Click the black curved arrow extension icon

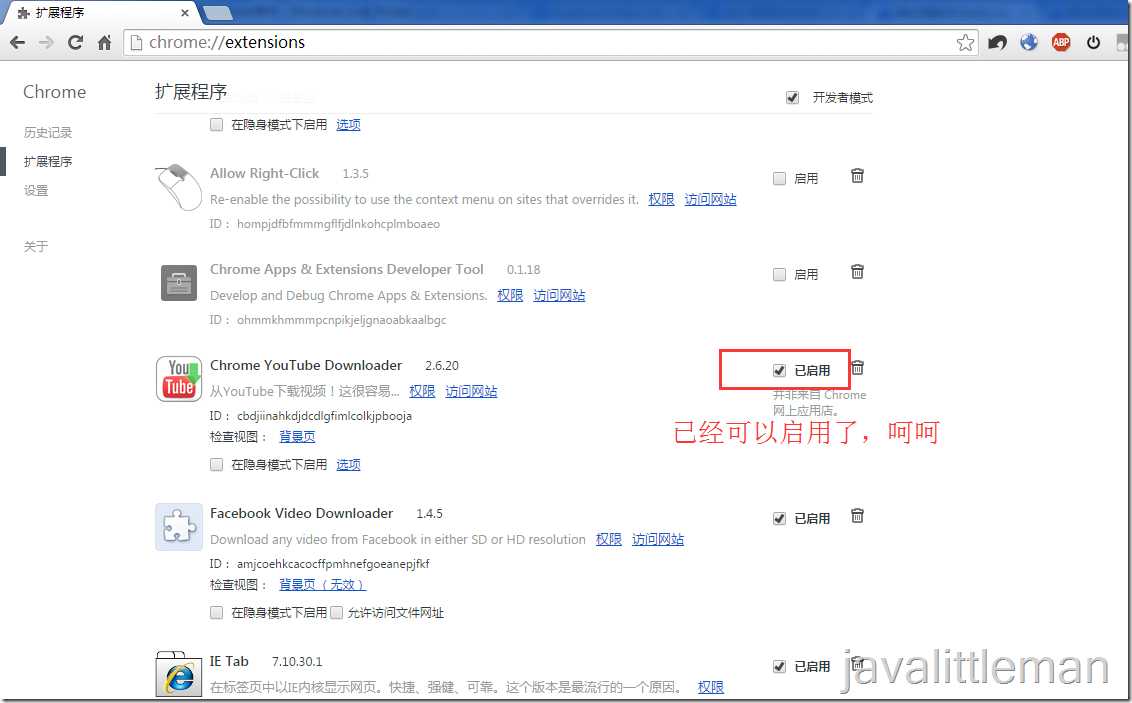tap(997, 43)
